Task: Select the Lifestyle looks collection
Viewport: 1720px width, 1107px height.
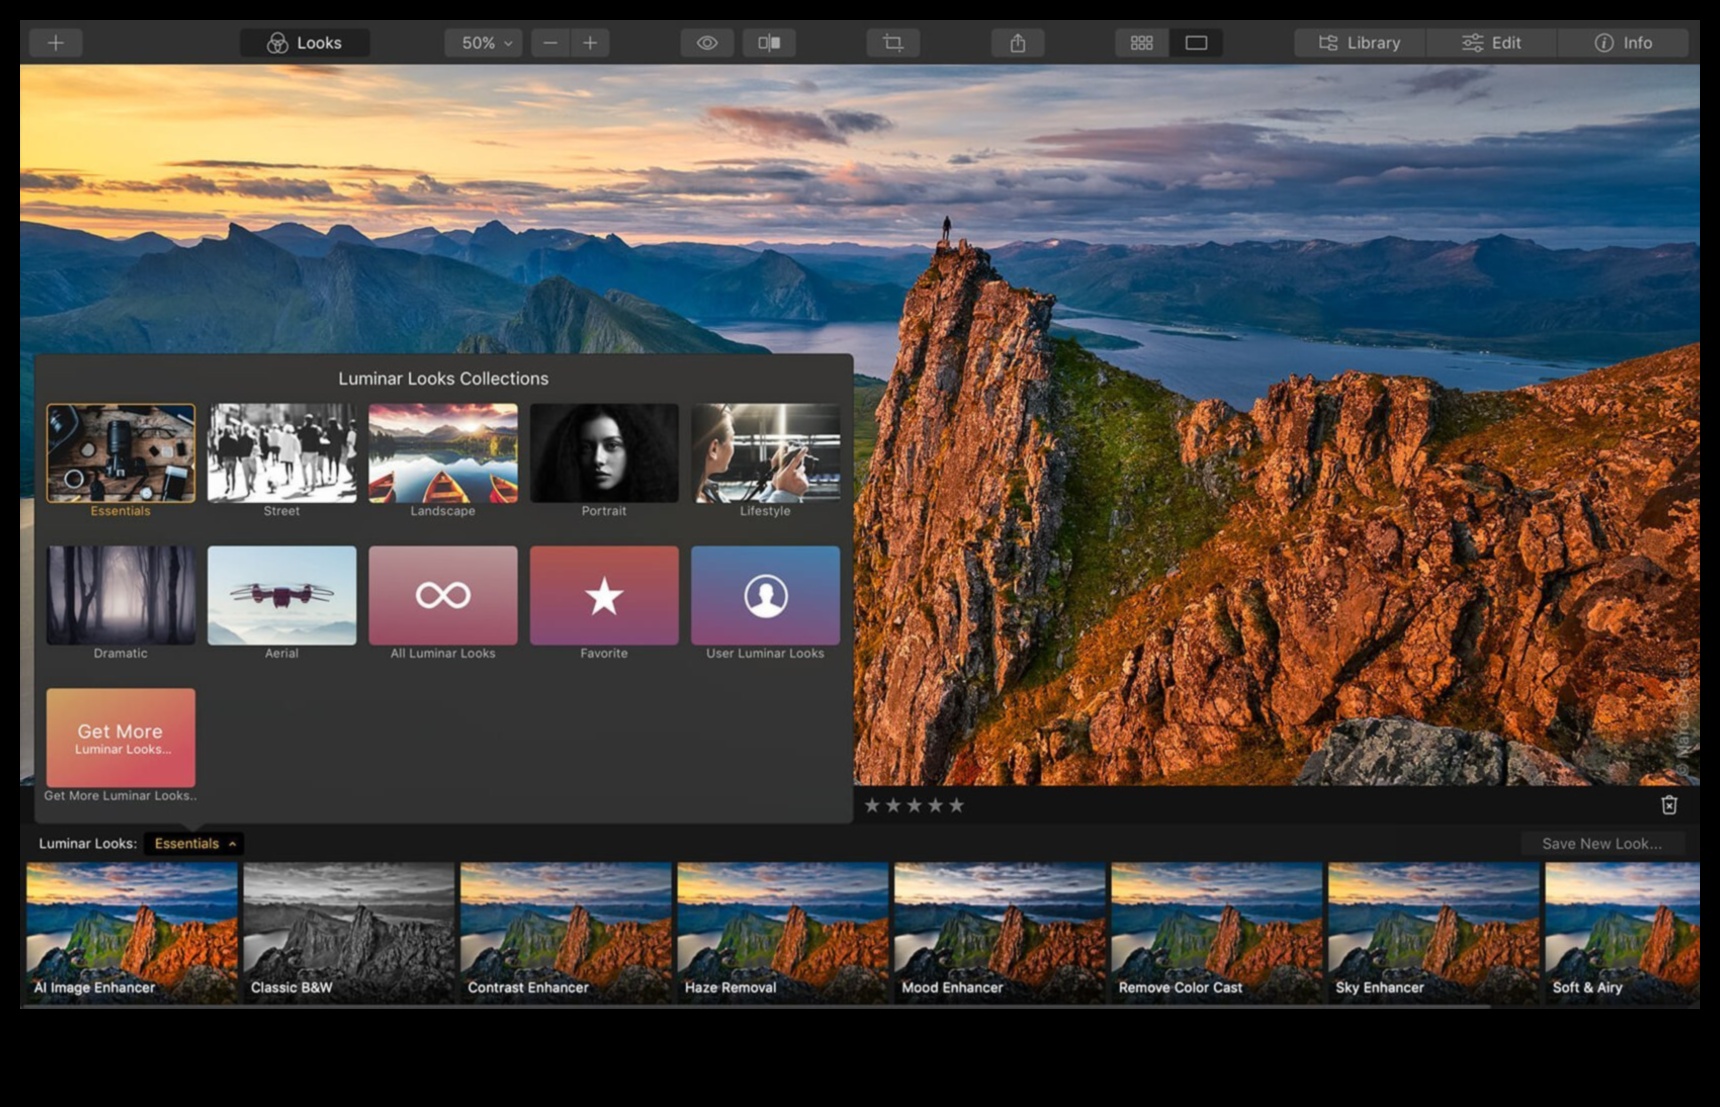Action: [765, 453]
